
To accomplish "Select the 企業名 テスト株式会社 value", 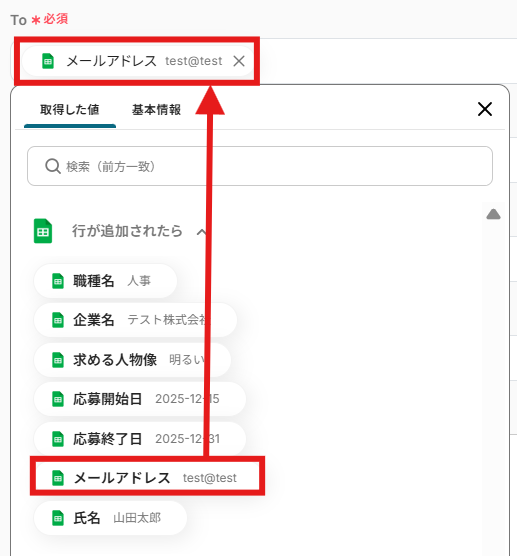I will [x=135, y=320].
